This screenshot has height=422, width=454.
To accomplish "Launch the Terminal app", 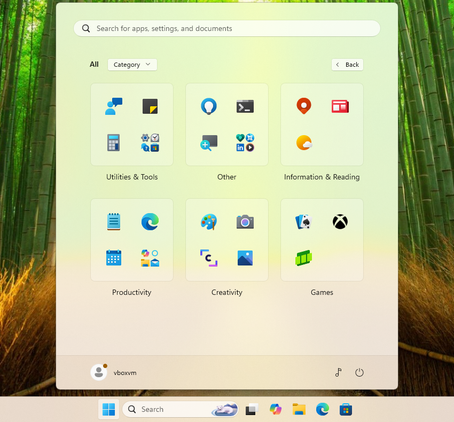I will 245,106.
